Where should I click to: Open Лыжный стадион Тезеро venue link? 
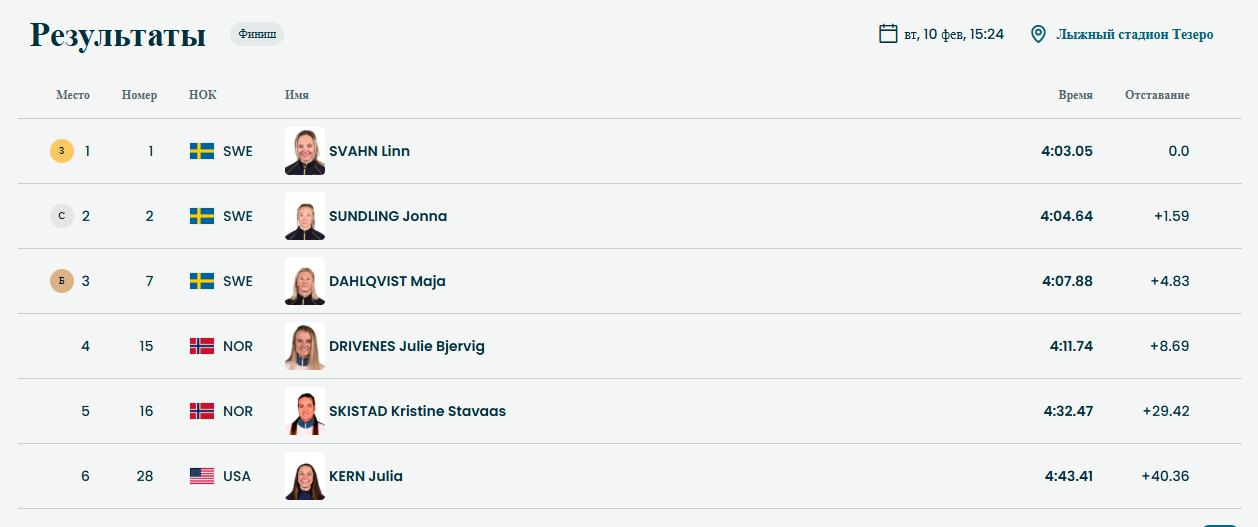(x=1135, y=34)
